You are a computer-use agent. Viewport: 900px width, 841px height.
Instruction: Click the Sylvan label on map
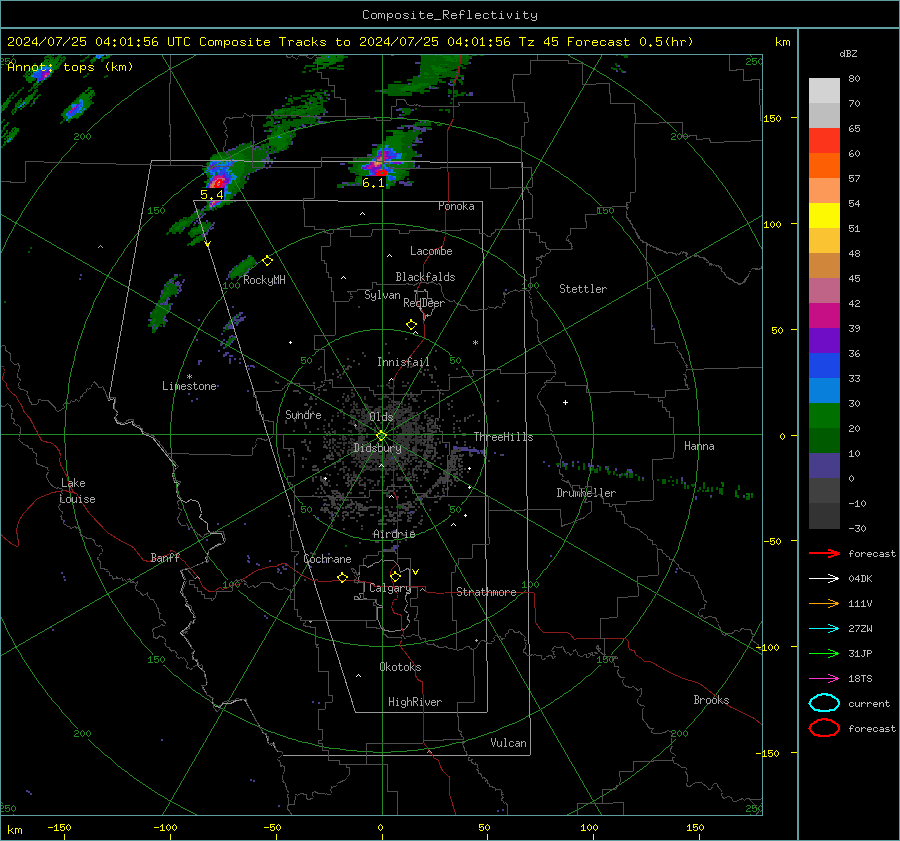click(382, 295)
